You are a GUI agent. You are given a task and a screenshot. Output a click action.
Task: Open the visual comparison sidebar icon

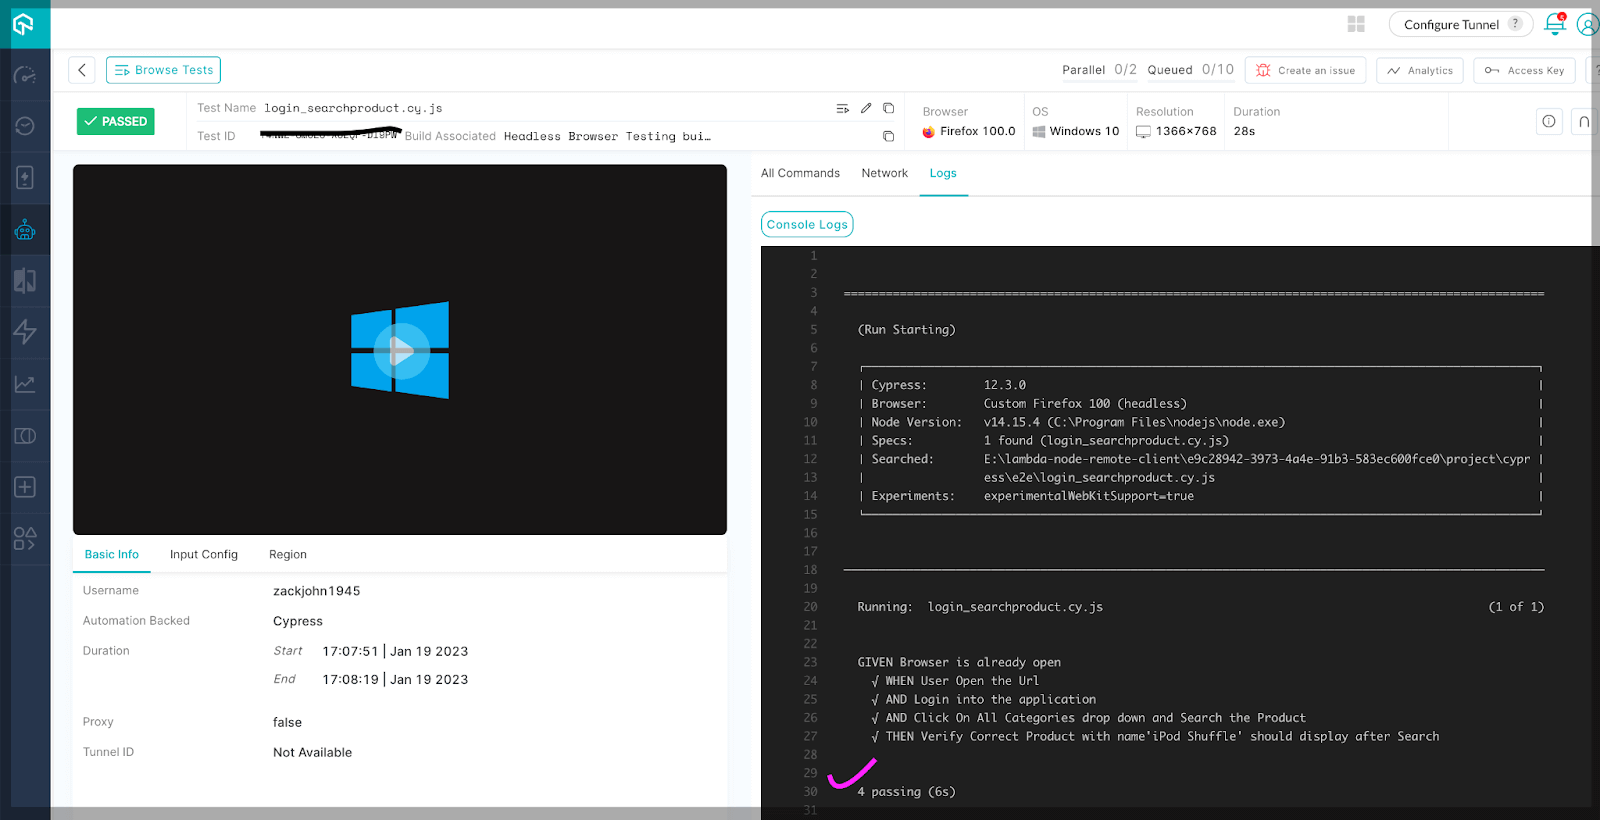tap(25, 281)
